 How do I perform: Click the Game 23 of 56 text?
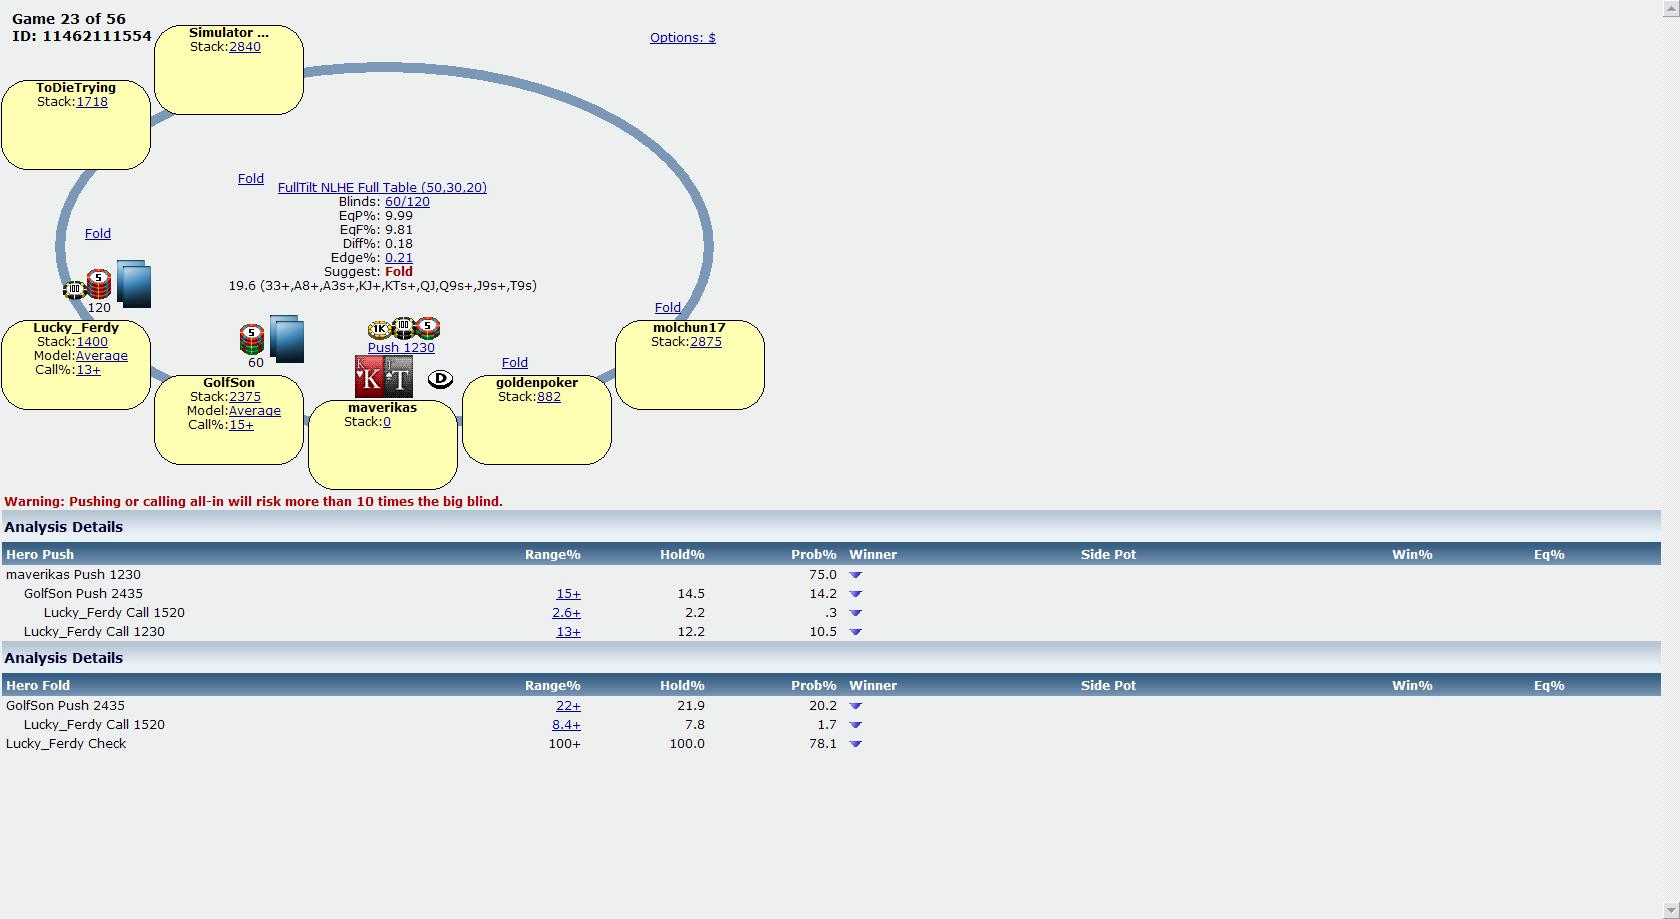[69, 18]
